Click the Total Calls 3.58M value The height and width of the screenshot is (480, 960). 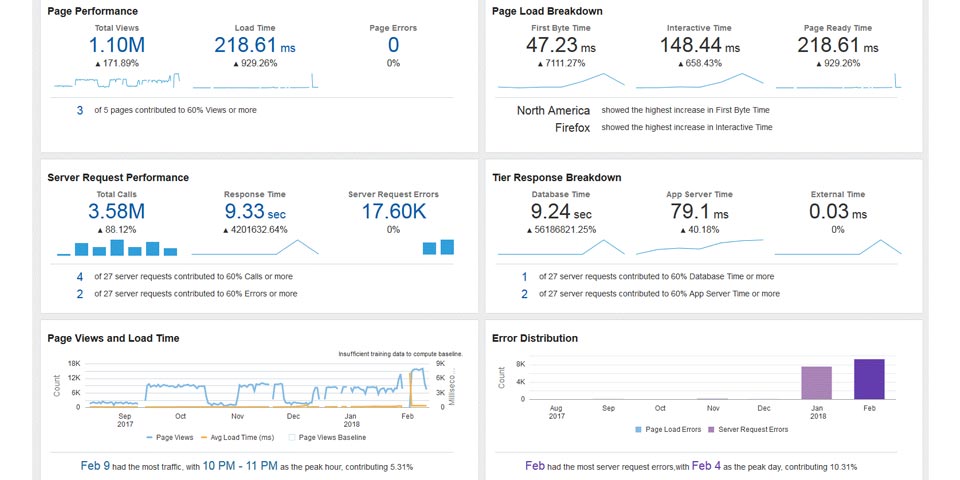(117, 211)
